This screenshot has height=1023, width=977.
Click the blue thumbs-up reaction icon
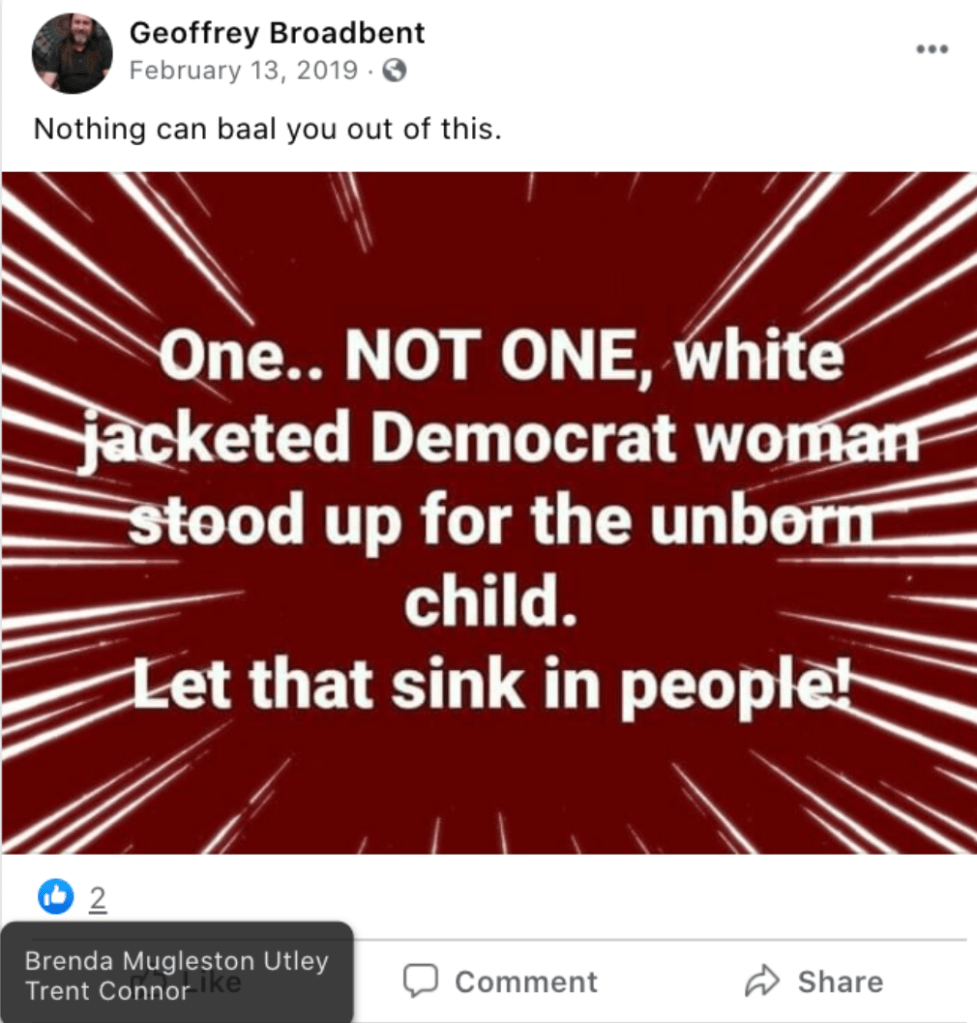point(55,896)
